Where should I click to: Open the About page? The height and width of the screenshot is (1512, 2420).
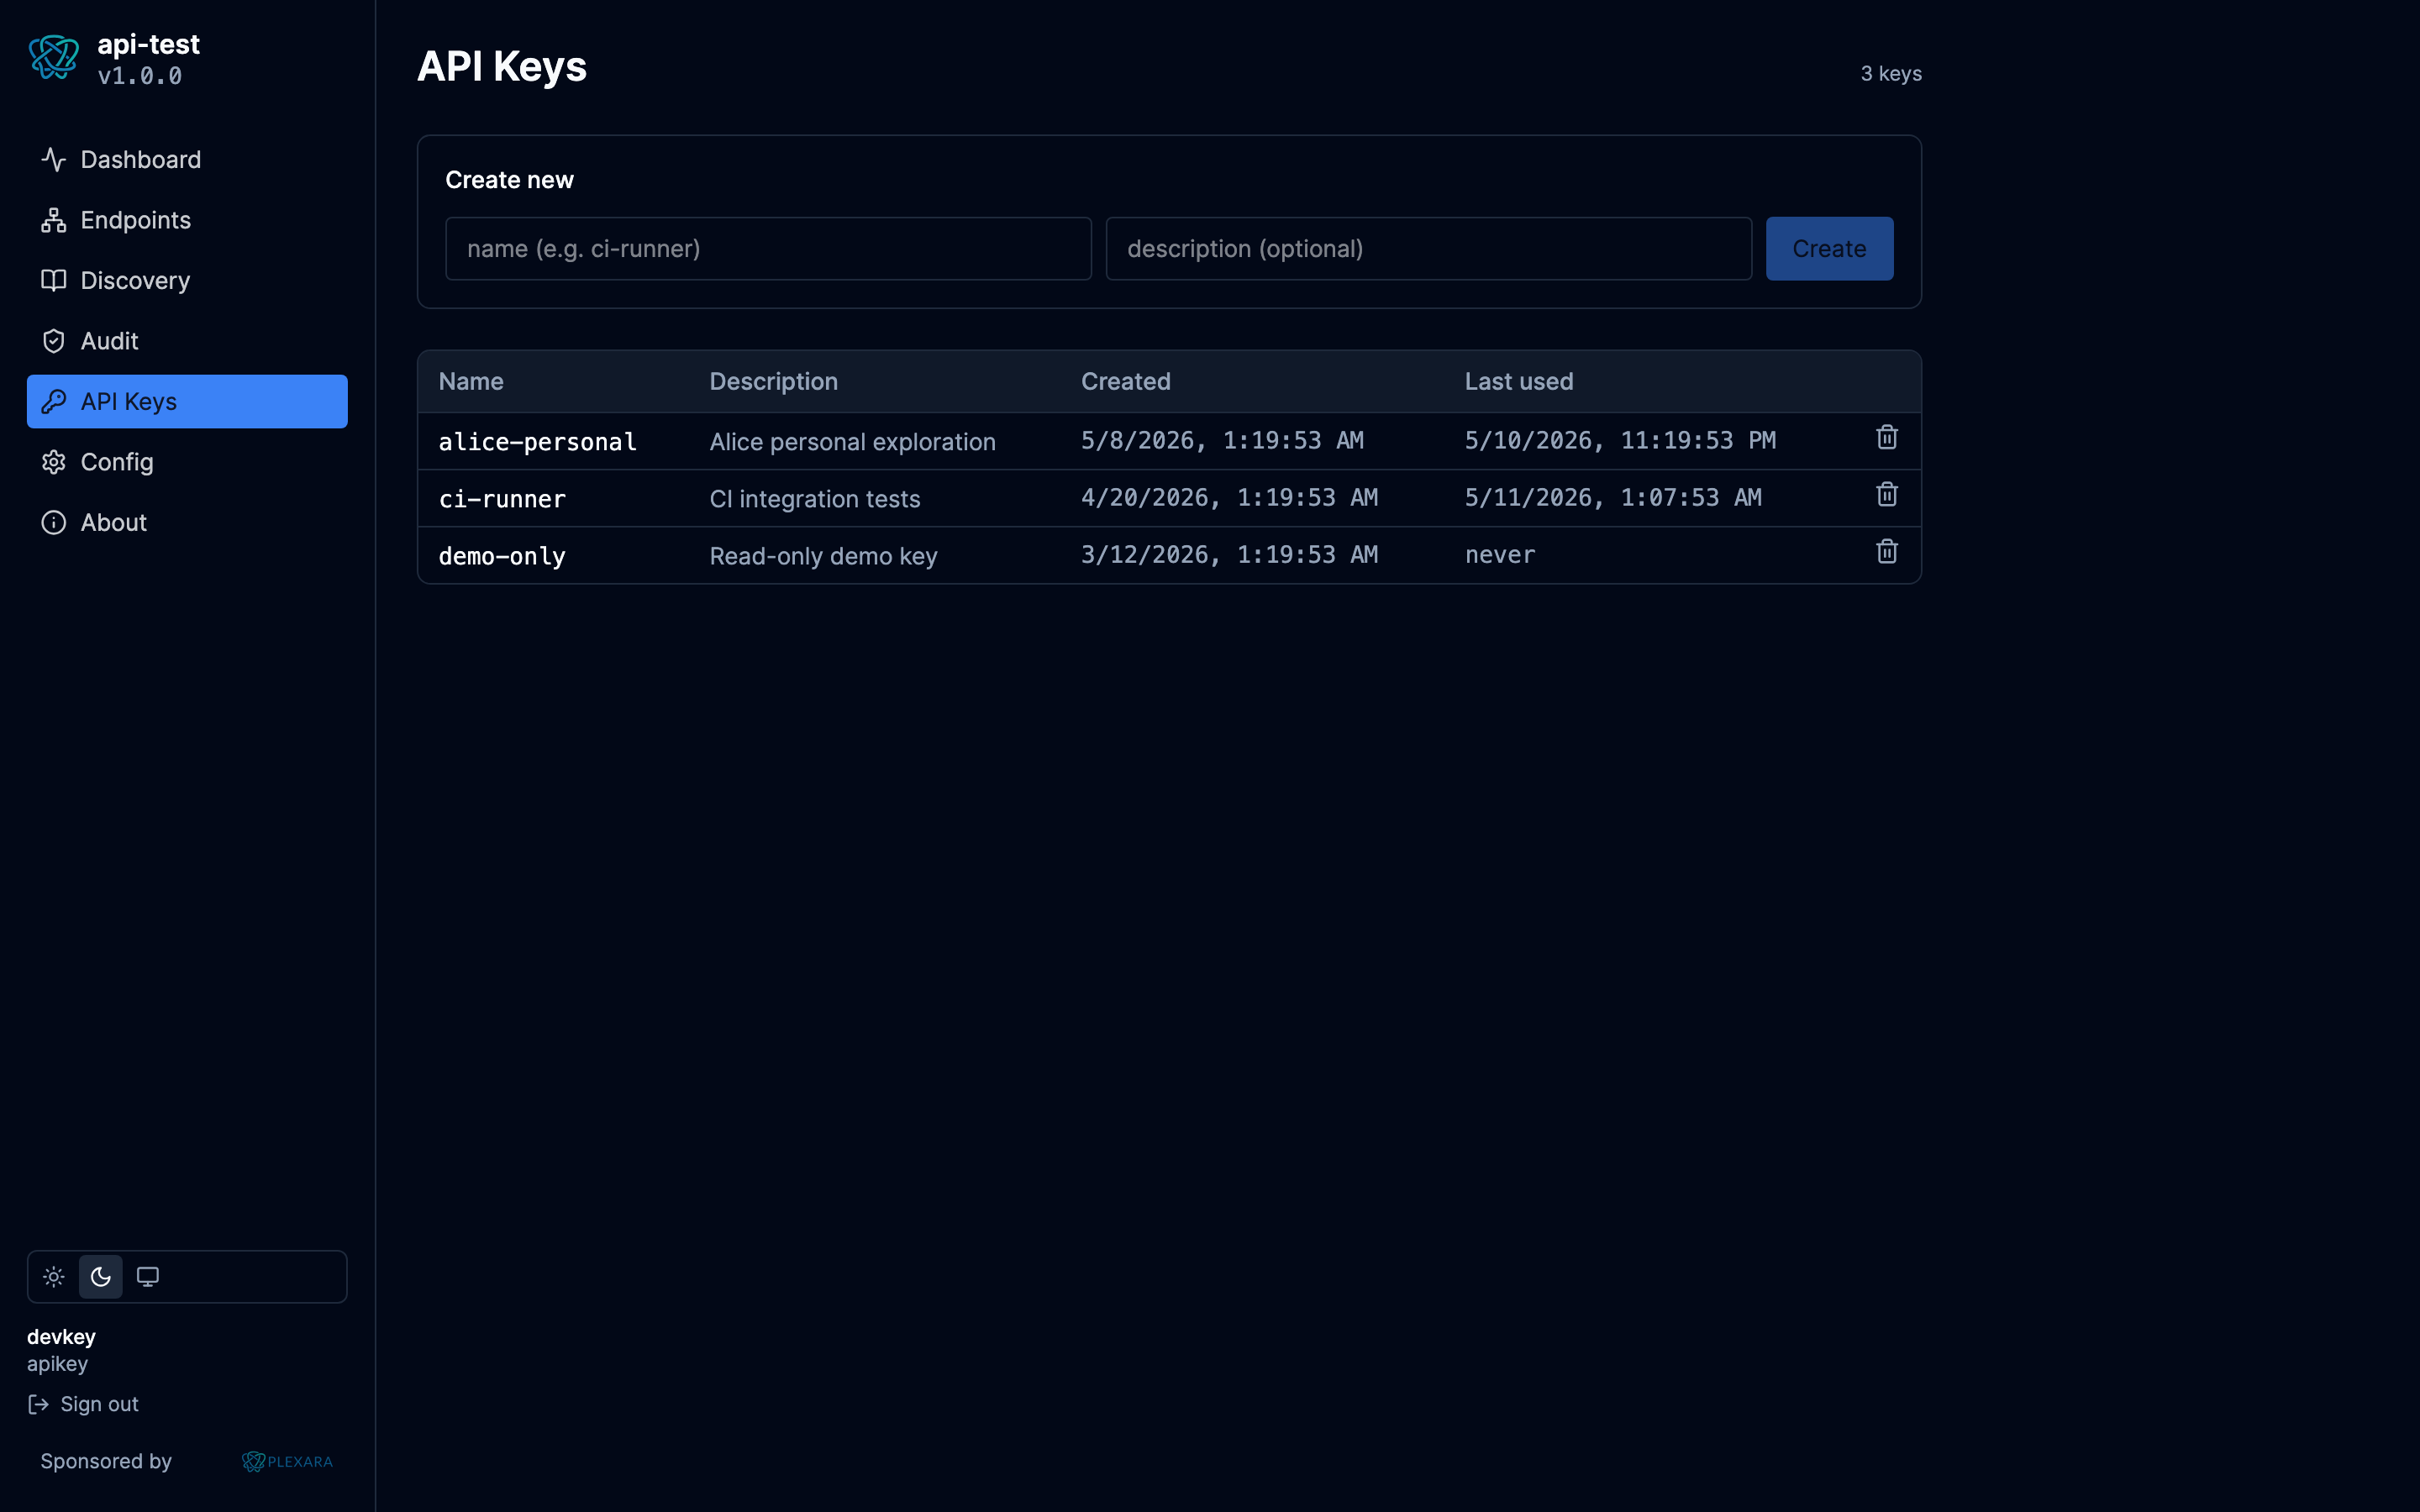pos(187,523)
